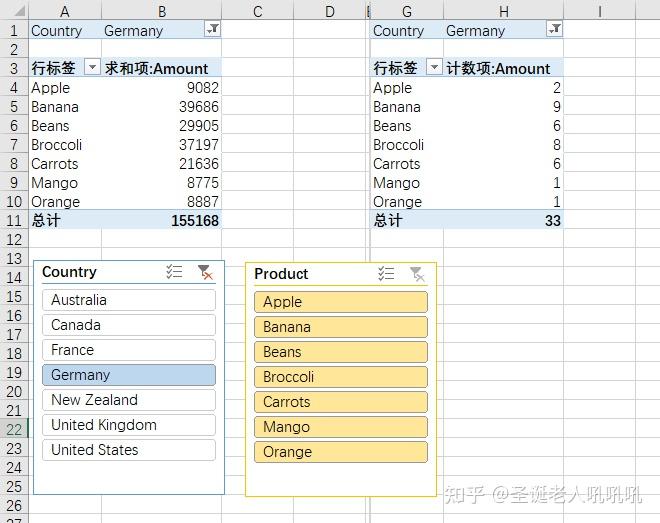Select Australia in Country slicer

pos(129,300)
